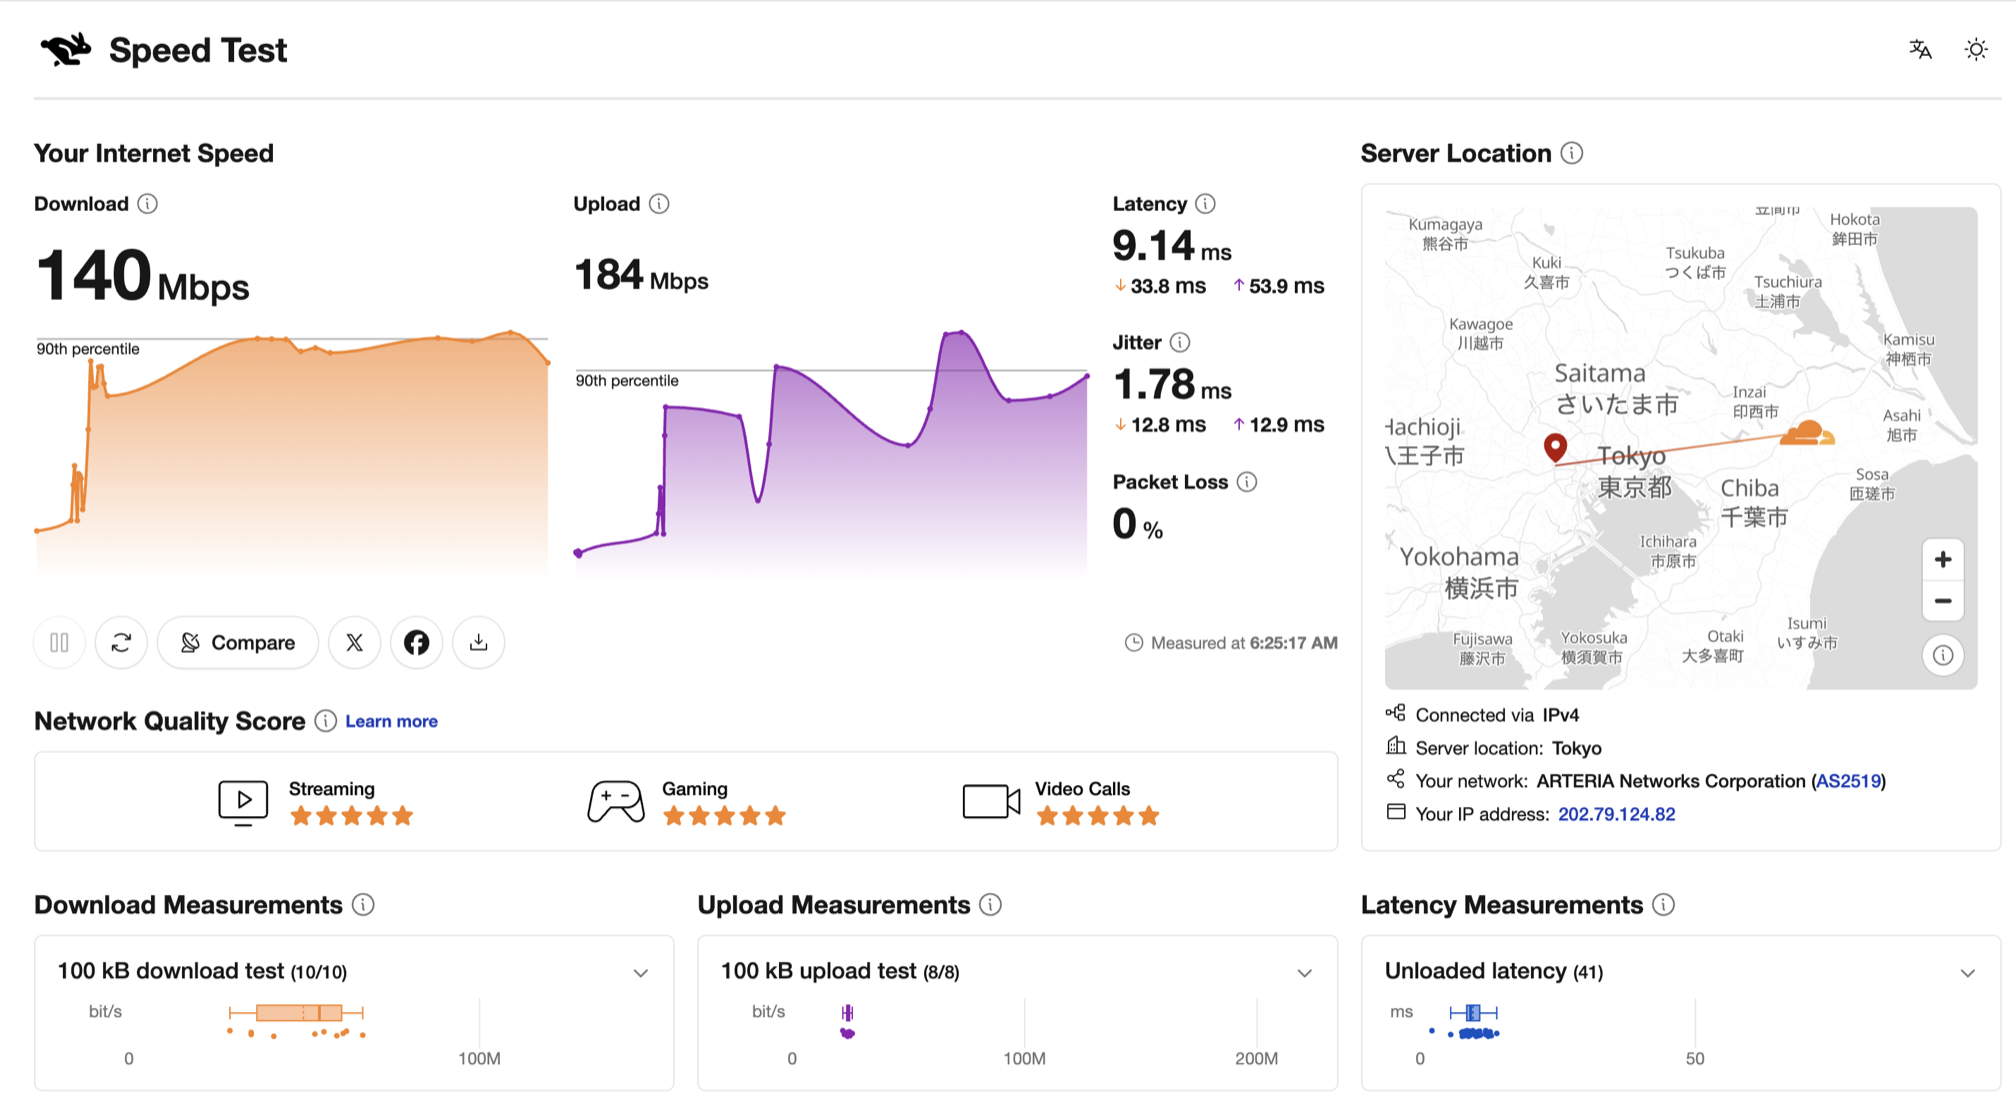Toggle the light/dark theme sun icon
Image resolution: width=2016 pixels, height=1106 pixels.
coord(1976,49)
